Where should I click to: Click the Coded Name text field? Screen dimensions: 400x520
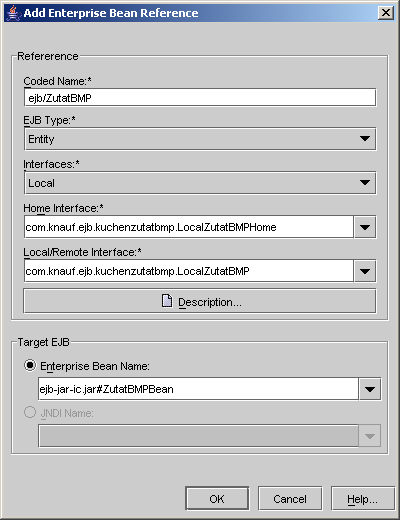200,98
